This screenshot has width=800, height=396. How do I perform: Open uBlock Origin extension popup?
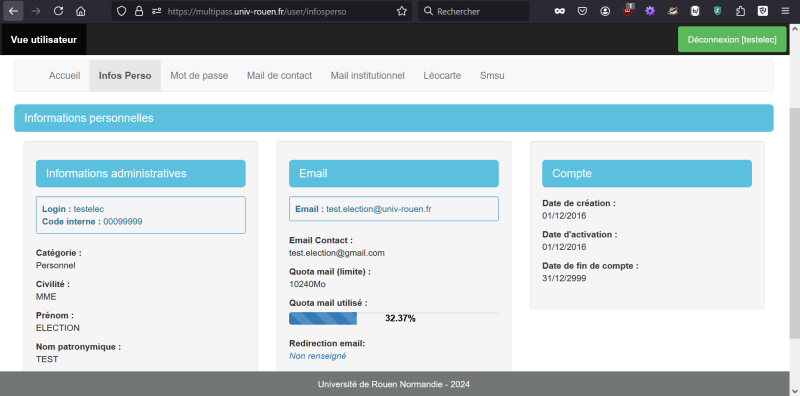tap(628, 10)
